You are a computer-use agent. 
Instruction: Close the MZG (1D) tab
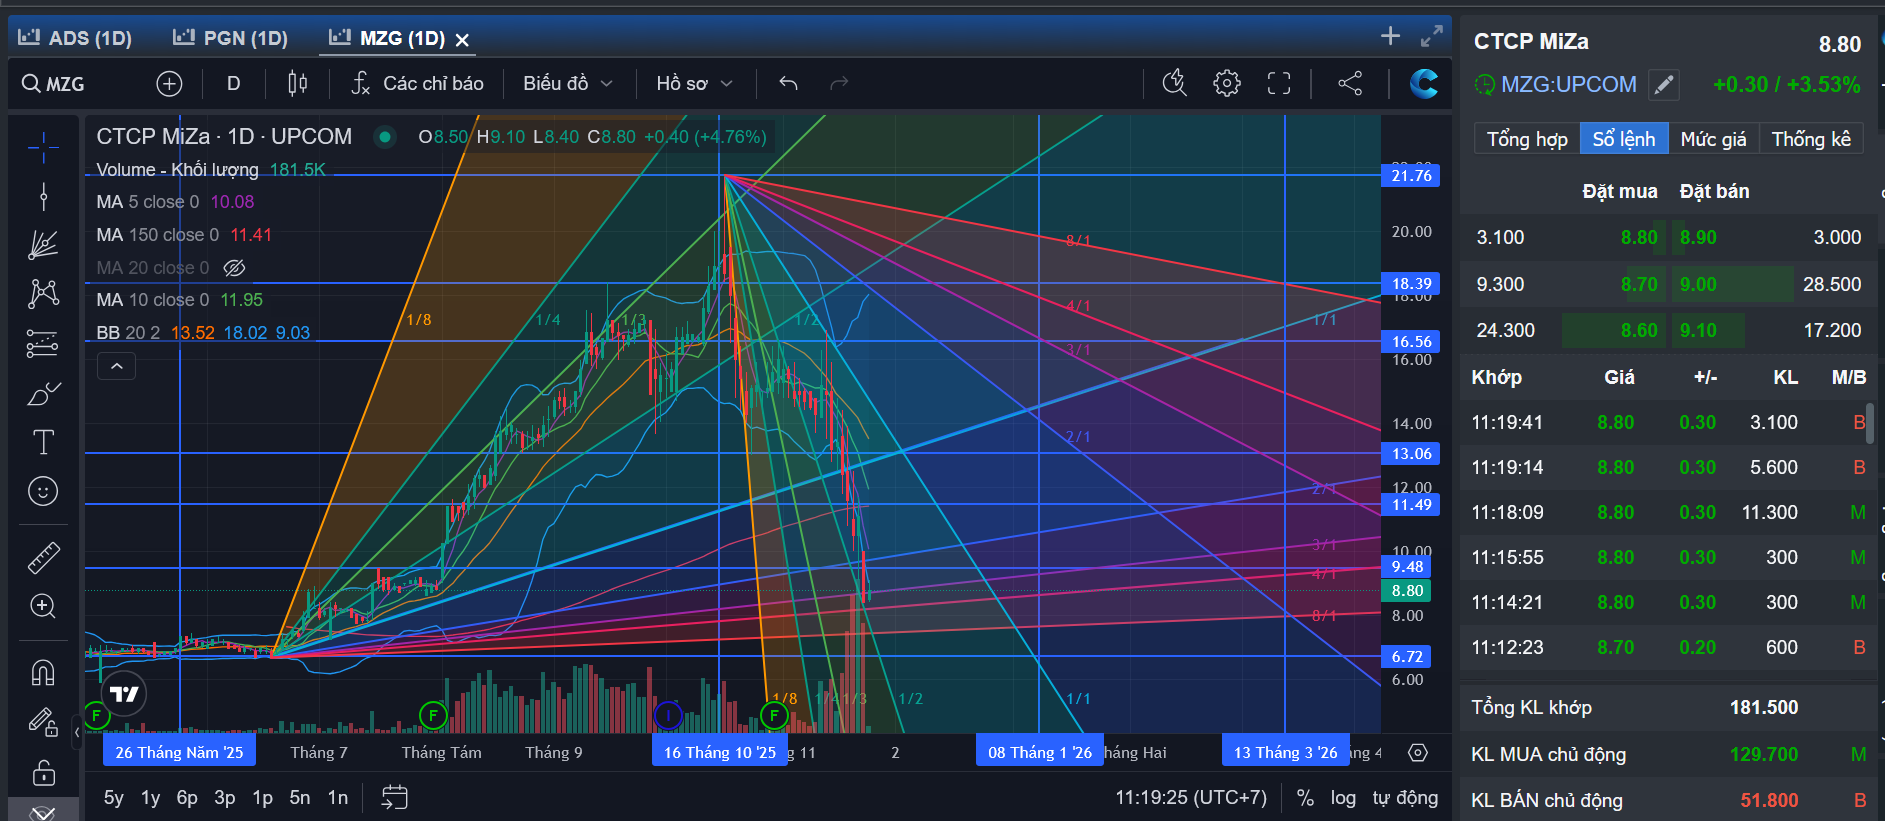[462, 40]
